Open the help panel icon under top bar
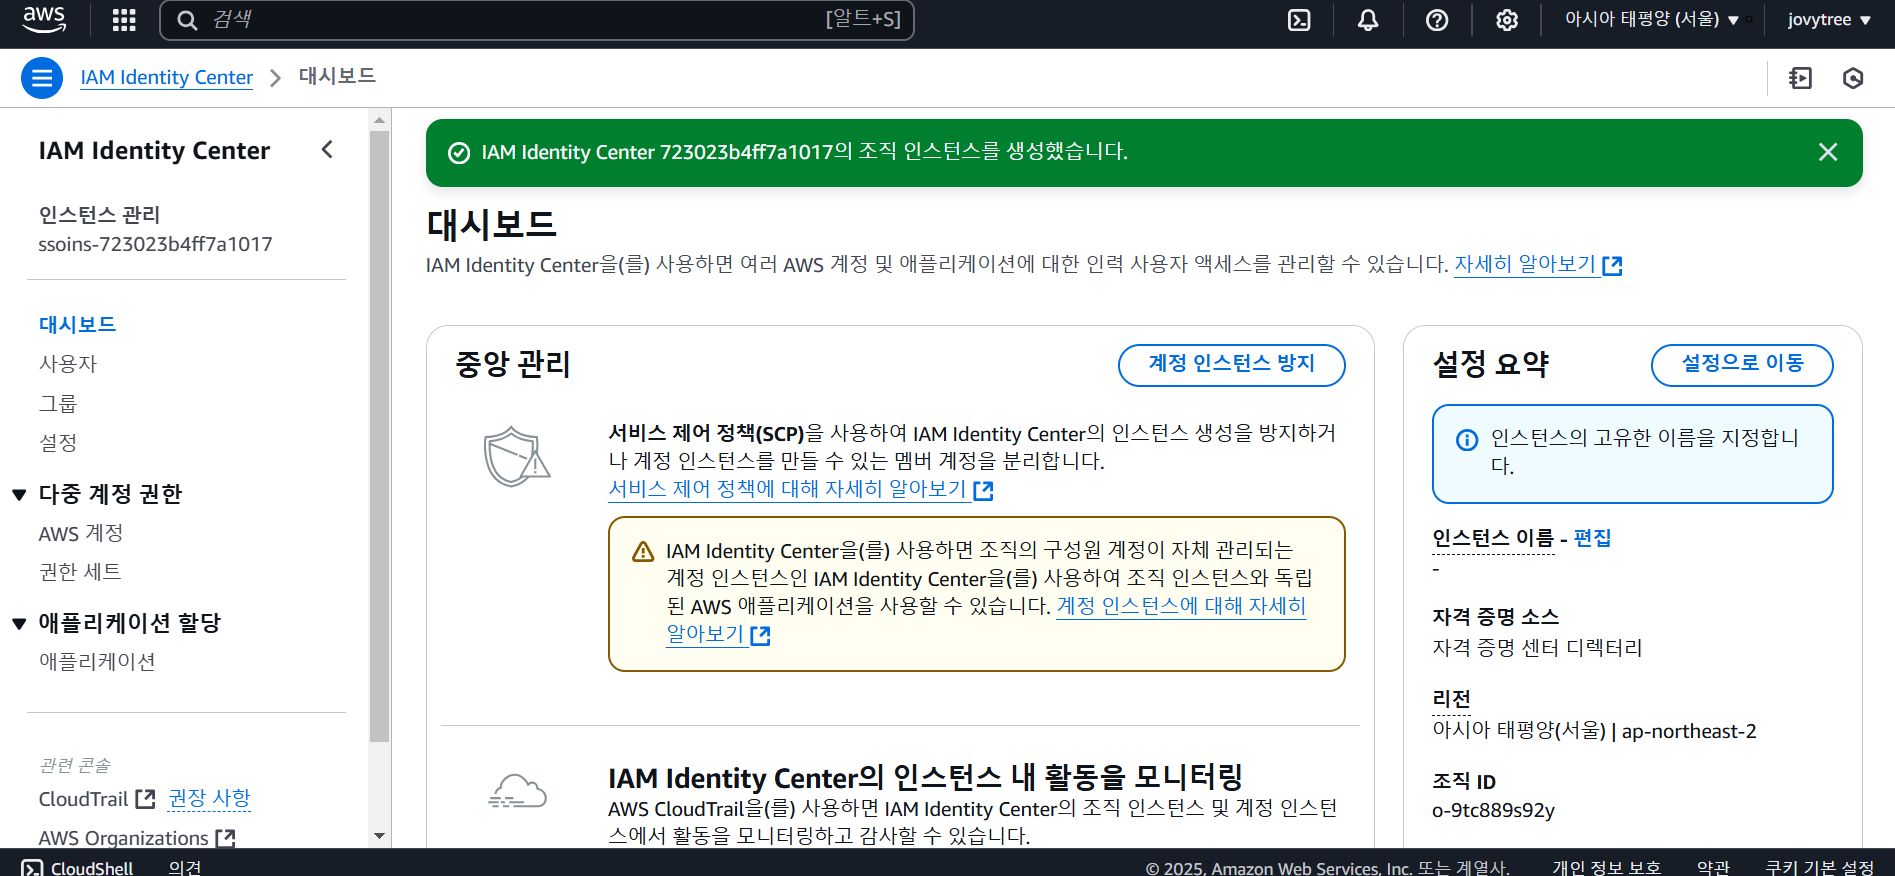1895x876 pixels. pyautogui.click(x=1801, y=78)
